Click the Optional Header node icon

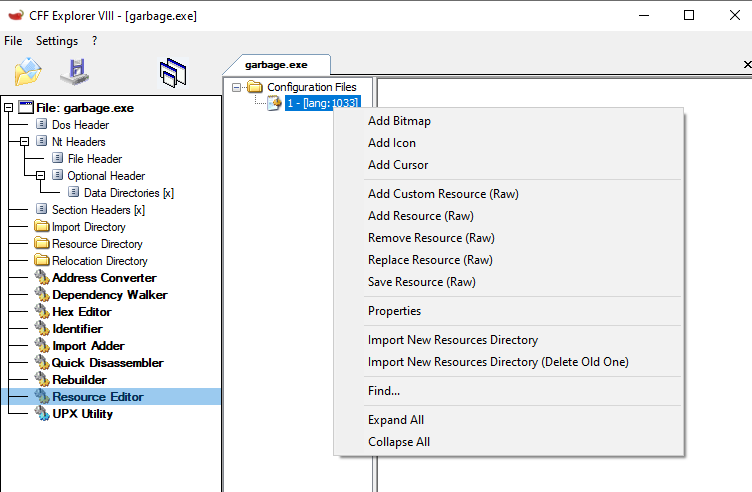coord(58,175)
